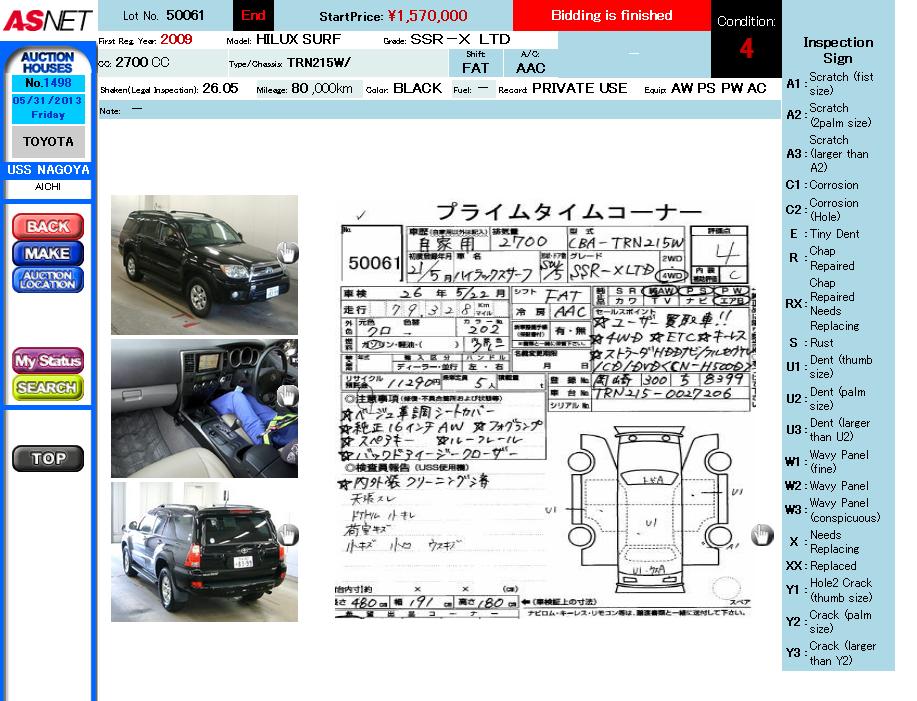The height and width of the screenshot is (701, 917).
Task: Enlarge the handwritten auction sheet image
Action: click(545, 410)
